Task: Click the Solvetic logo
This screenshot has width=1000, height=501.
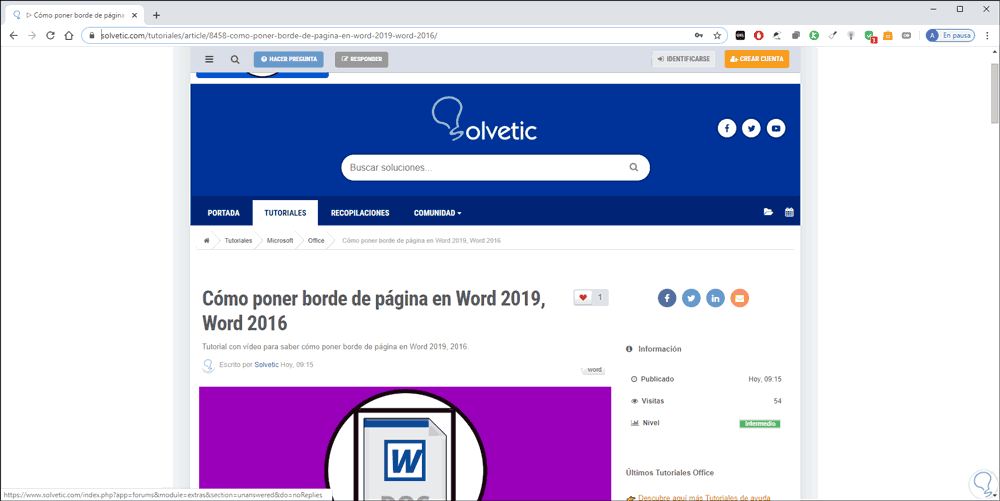Action: point(484,120)
